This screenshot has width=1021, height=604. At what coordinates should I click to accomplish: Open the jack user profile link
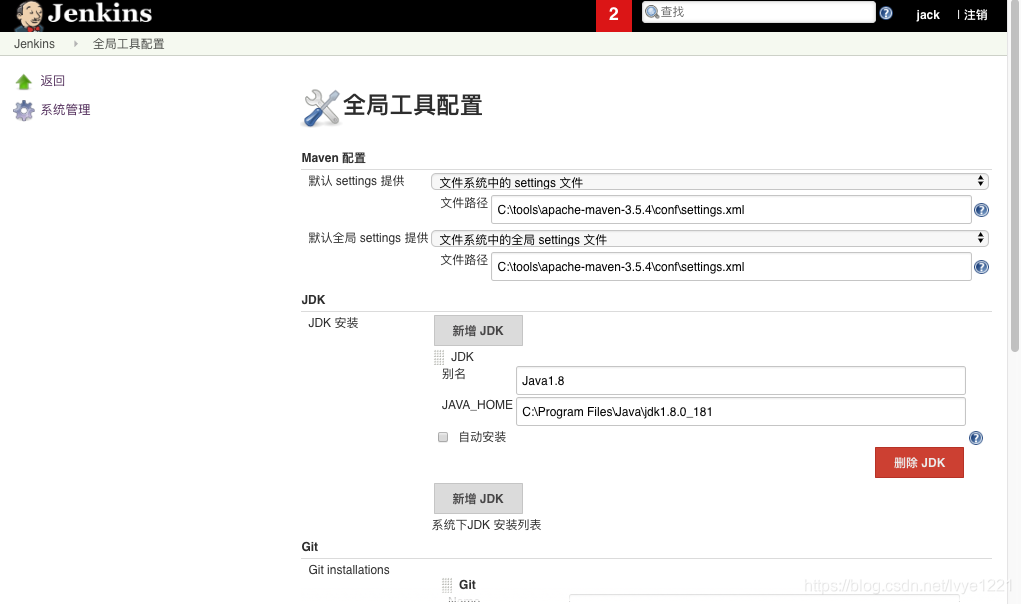tap(927, 15)
